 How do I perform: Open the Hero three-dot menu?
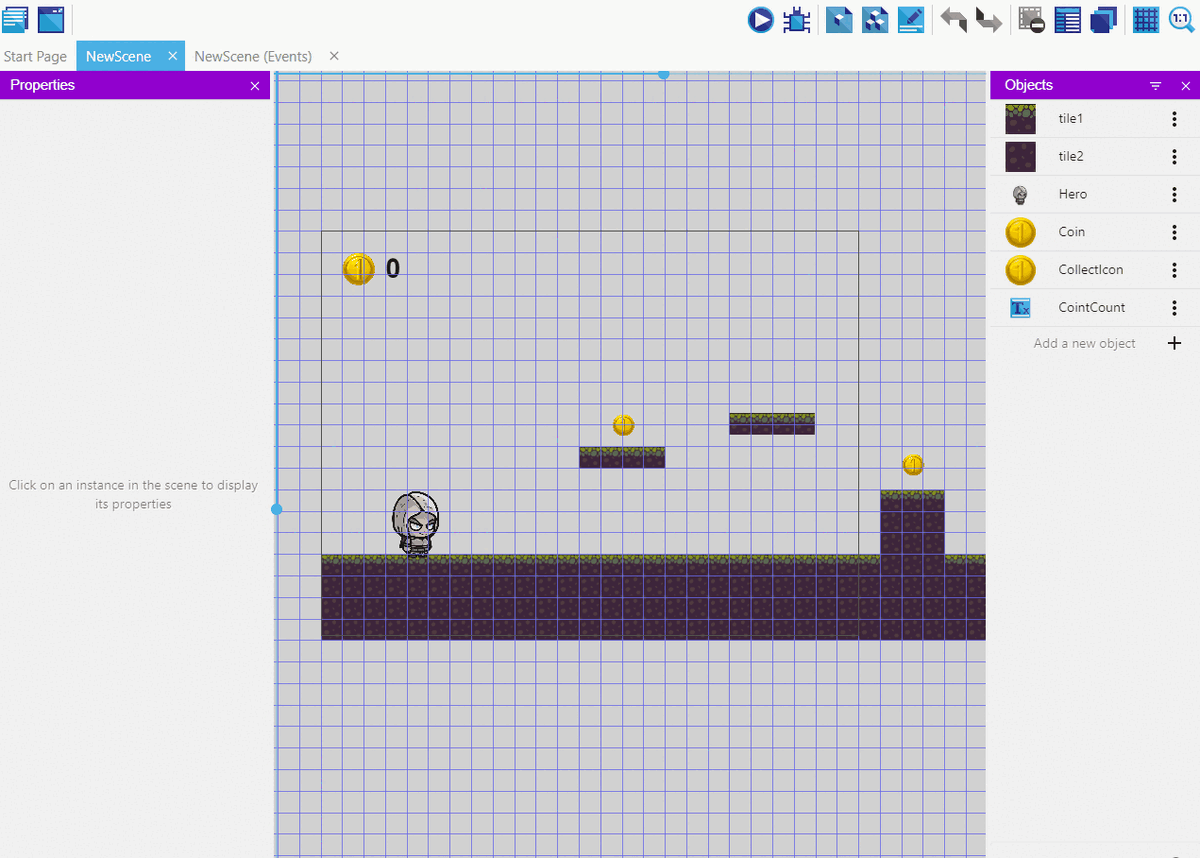click(1175, 195)
